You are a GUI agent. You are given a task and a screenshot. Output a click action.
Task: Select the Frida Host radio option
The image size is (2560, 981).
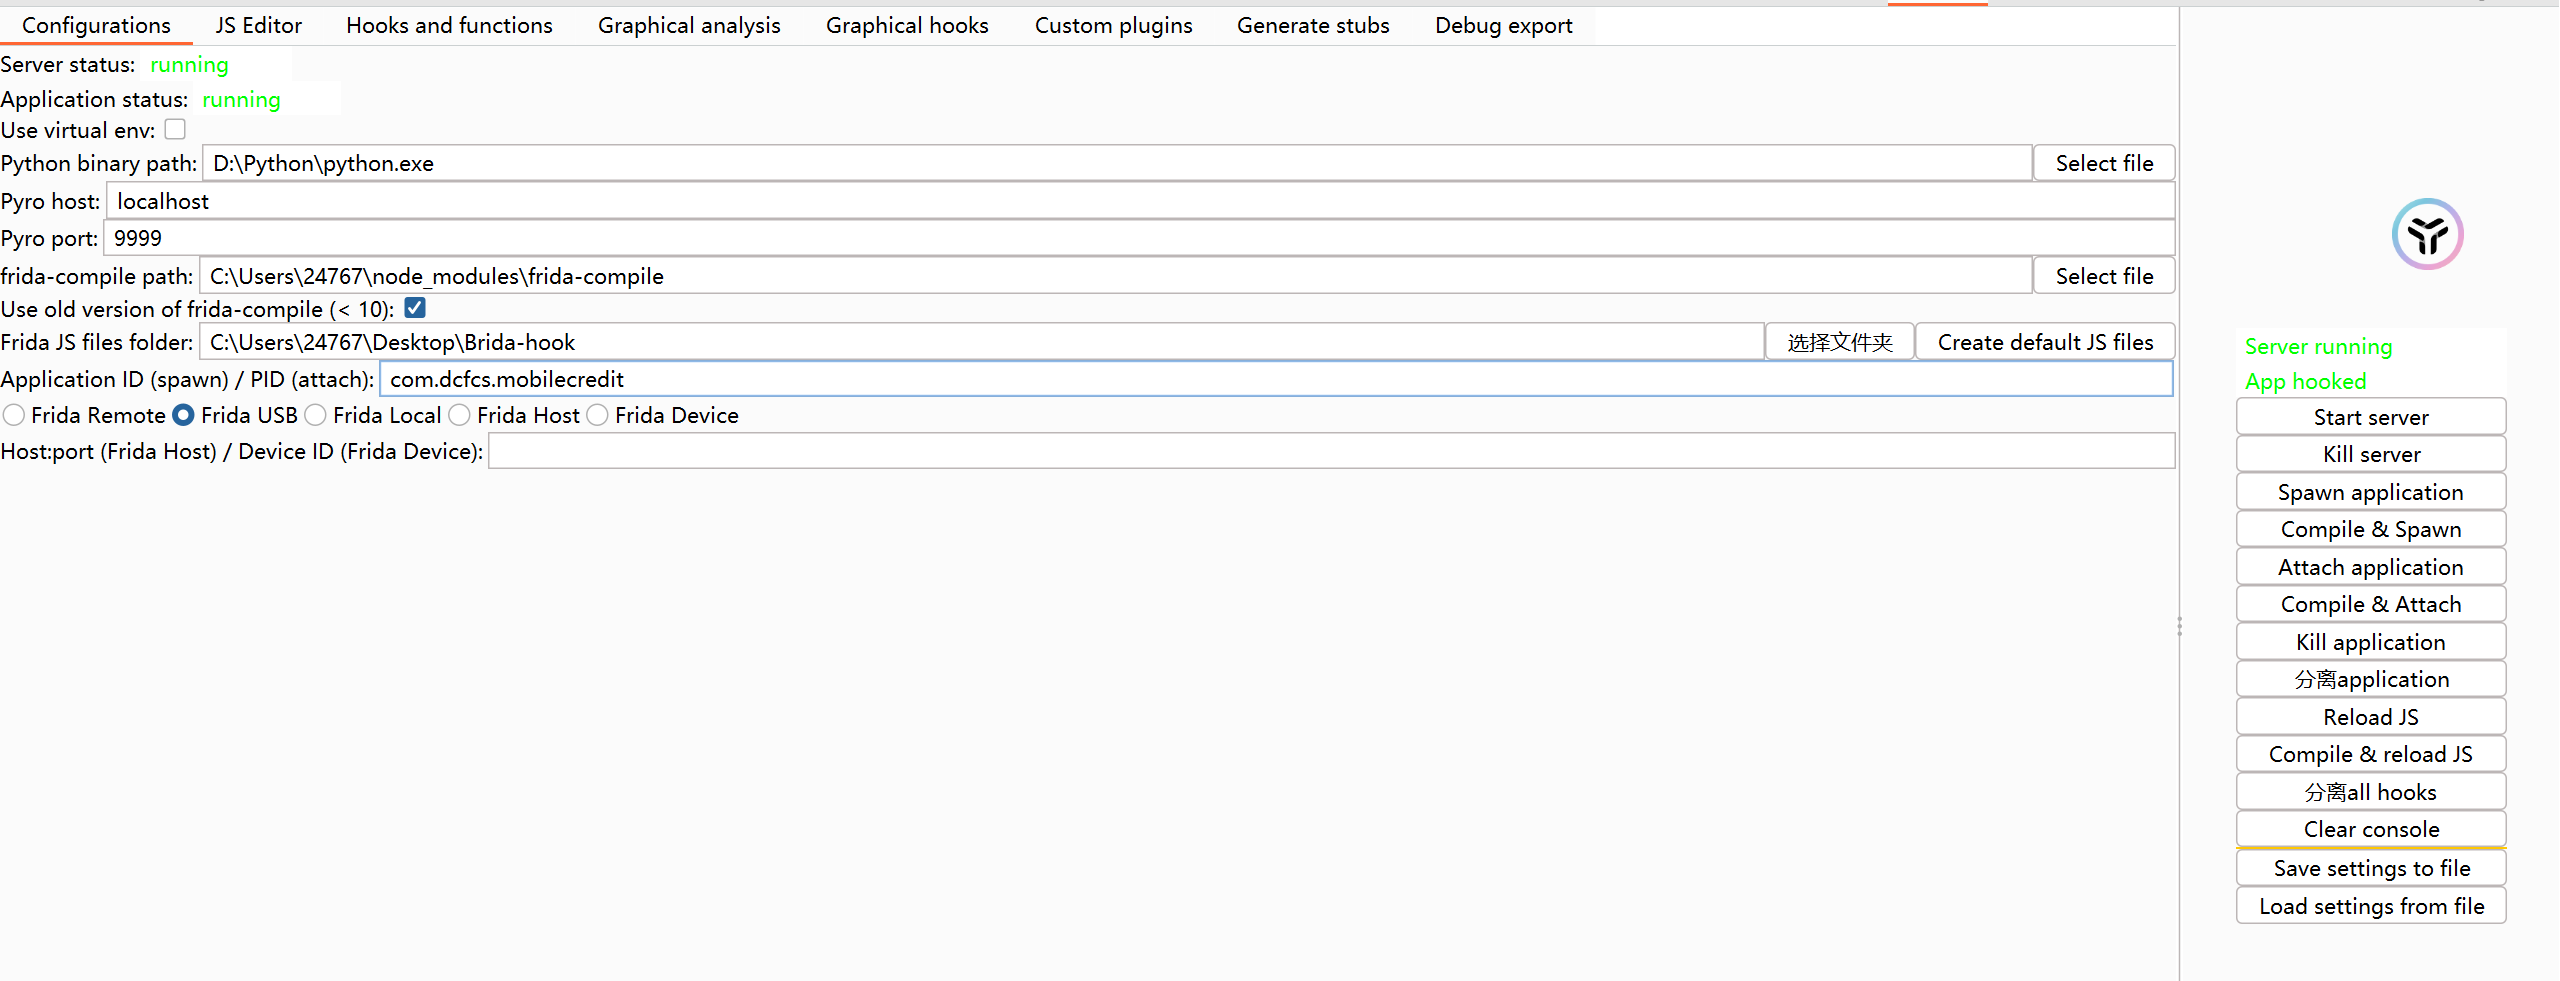click(x=460, y=415)
